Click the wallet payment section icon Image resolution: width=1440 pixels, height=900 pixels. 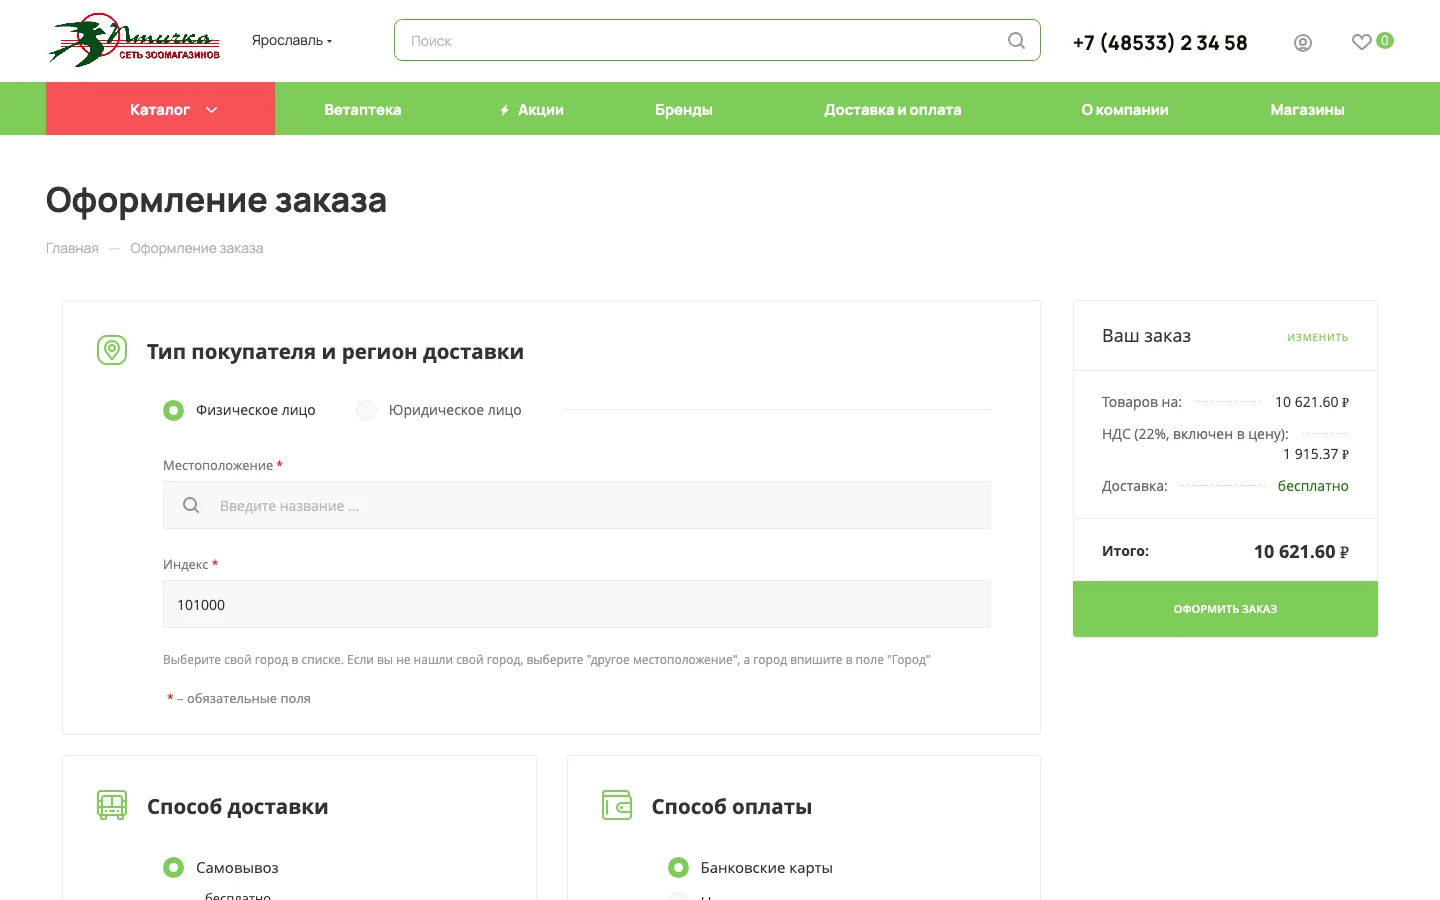[617, 805]
